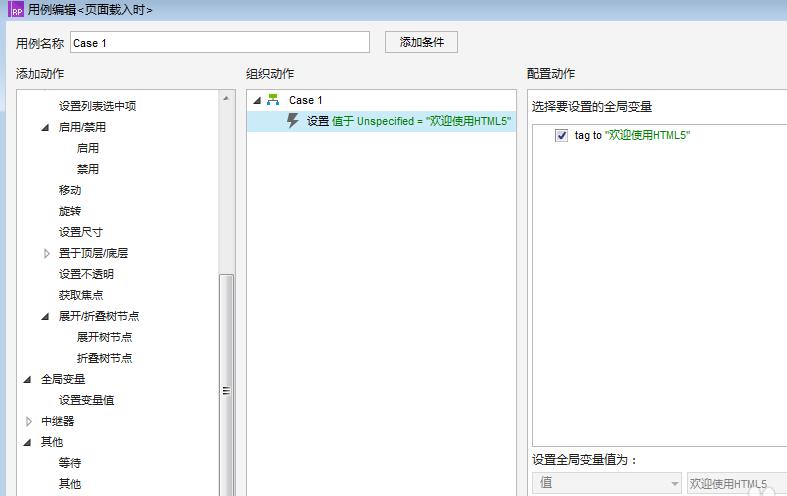
Task: Expand the 中继器 group
Action: click(29, 421)
